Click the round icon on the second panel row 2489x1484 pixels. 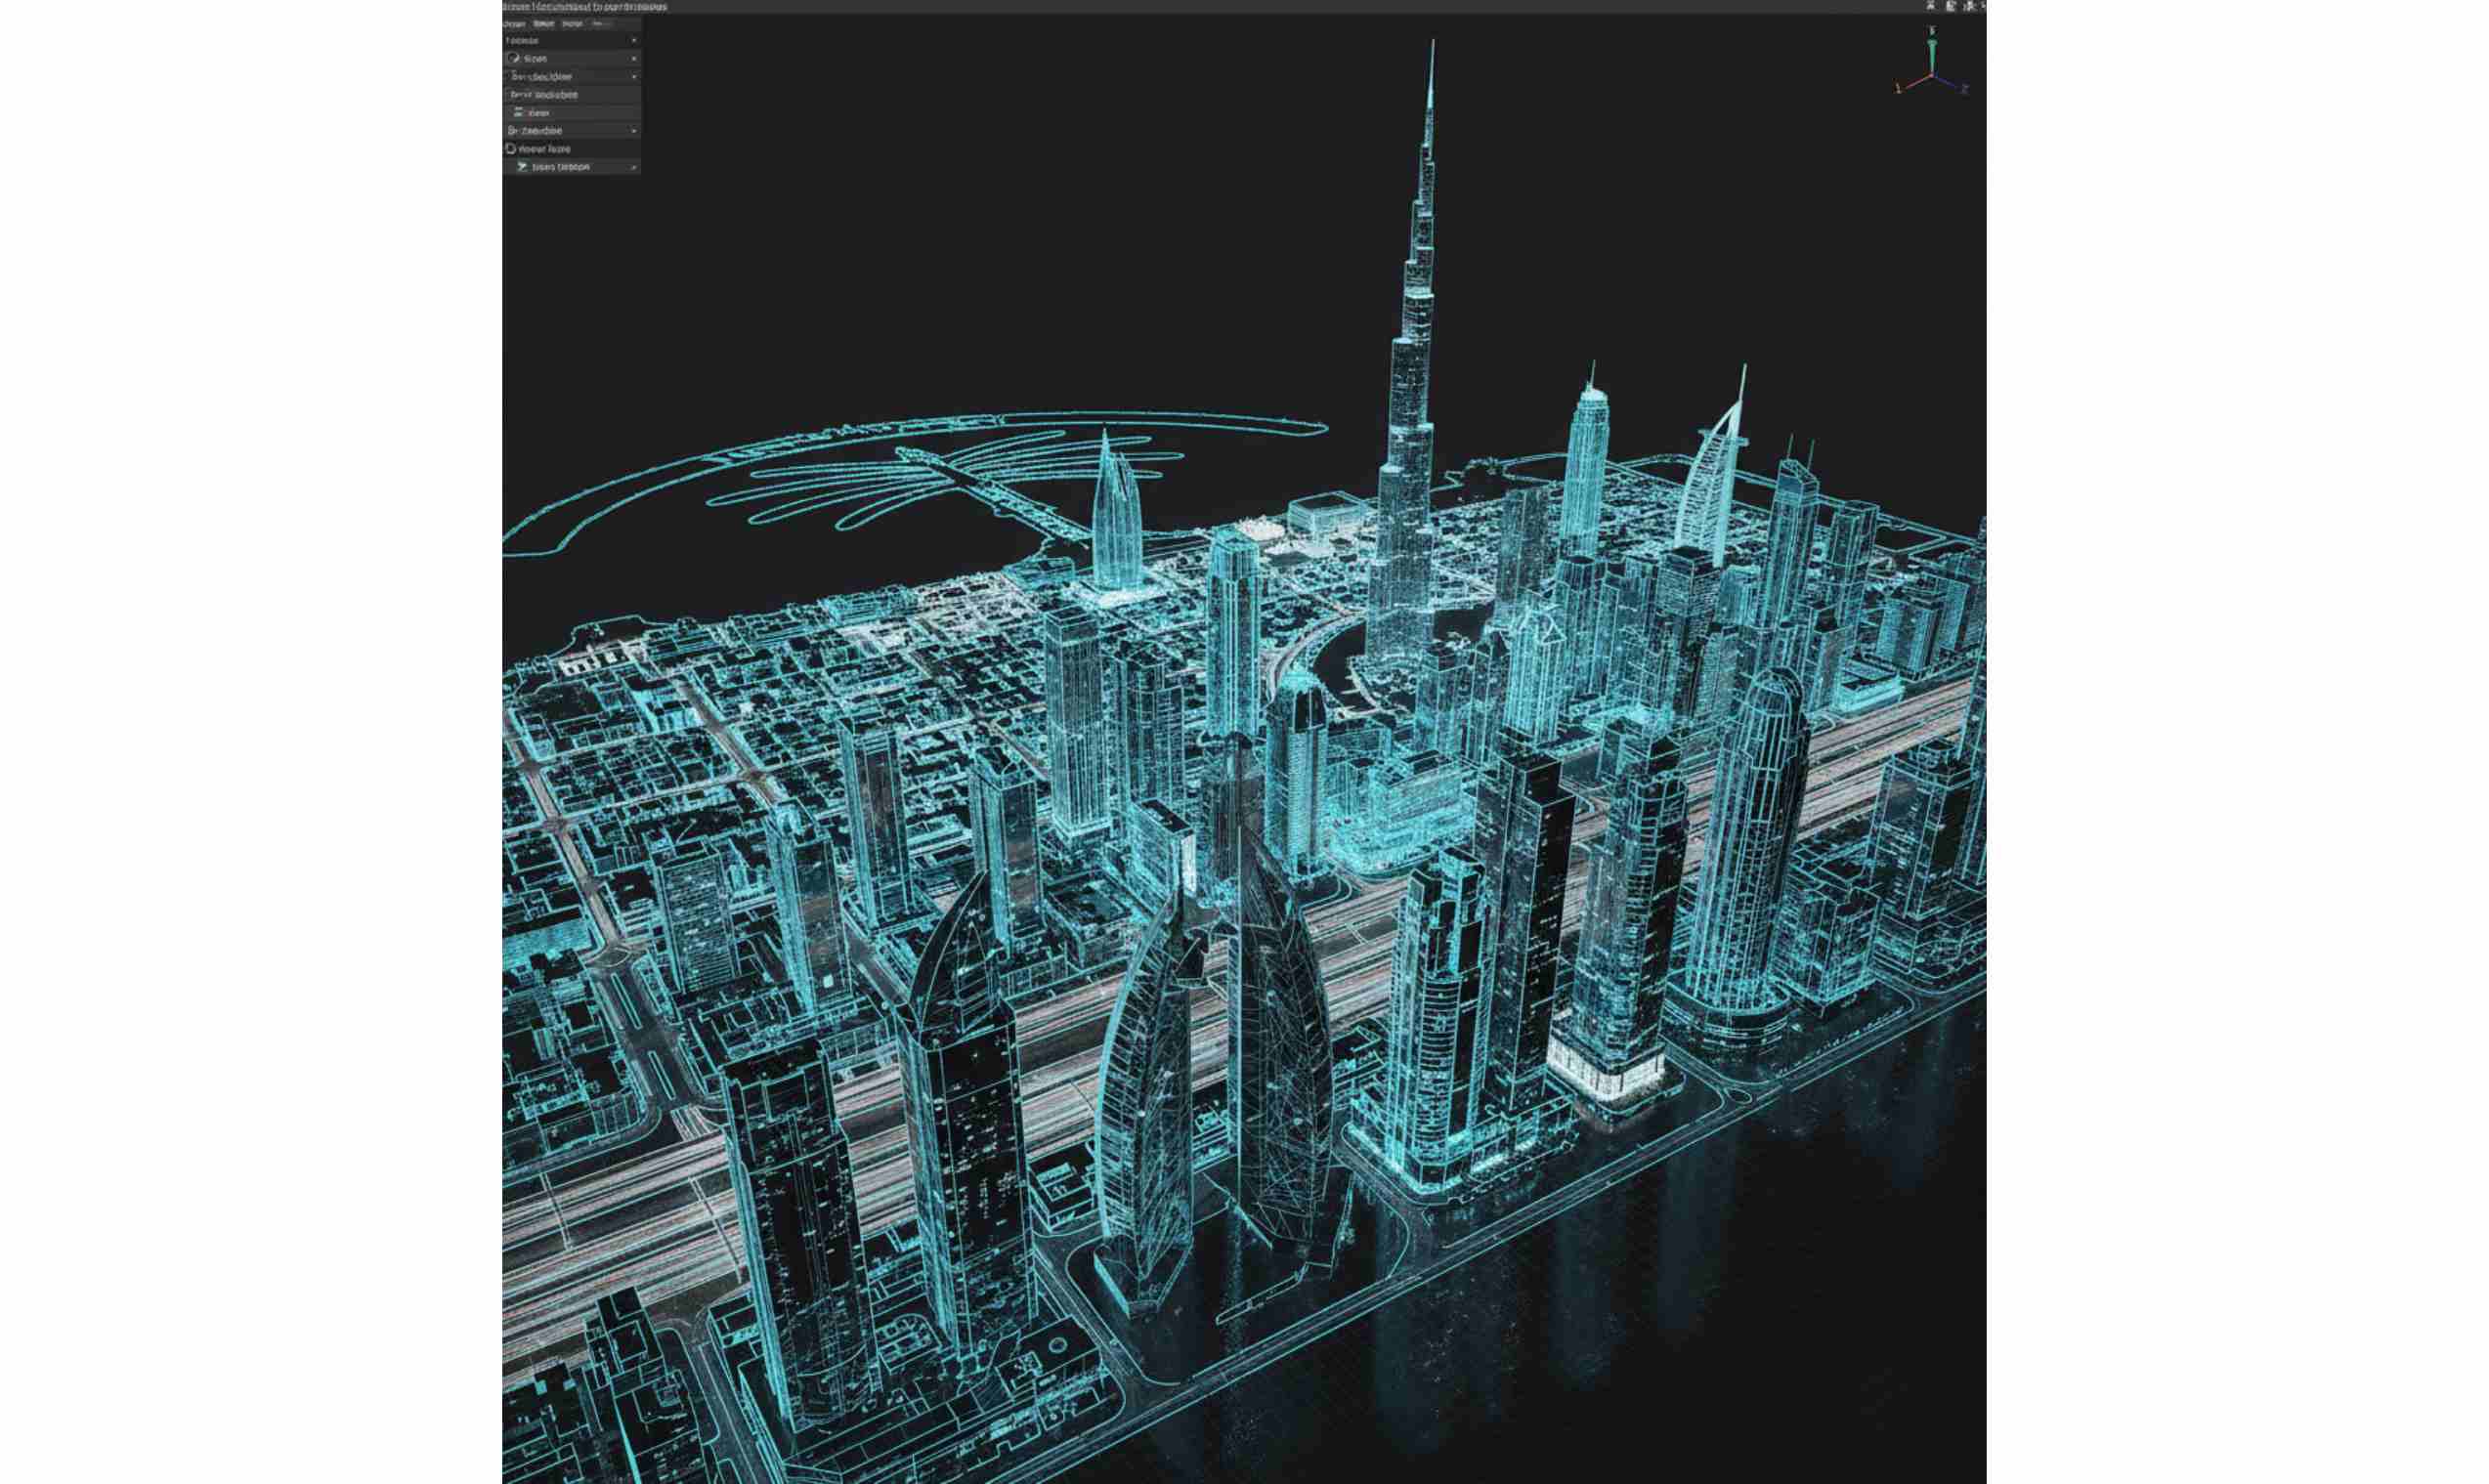coord(514,59)
